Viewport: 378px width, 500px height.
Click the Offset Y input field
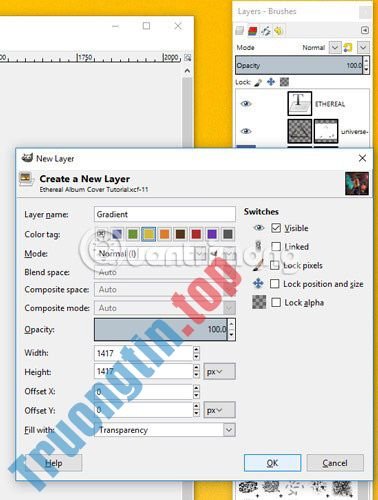[143, 410]
